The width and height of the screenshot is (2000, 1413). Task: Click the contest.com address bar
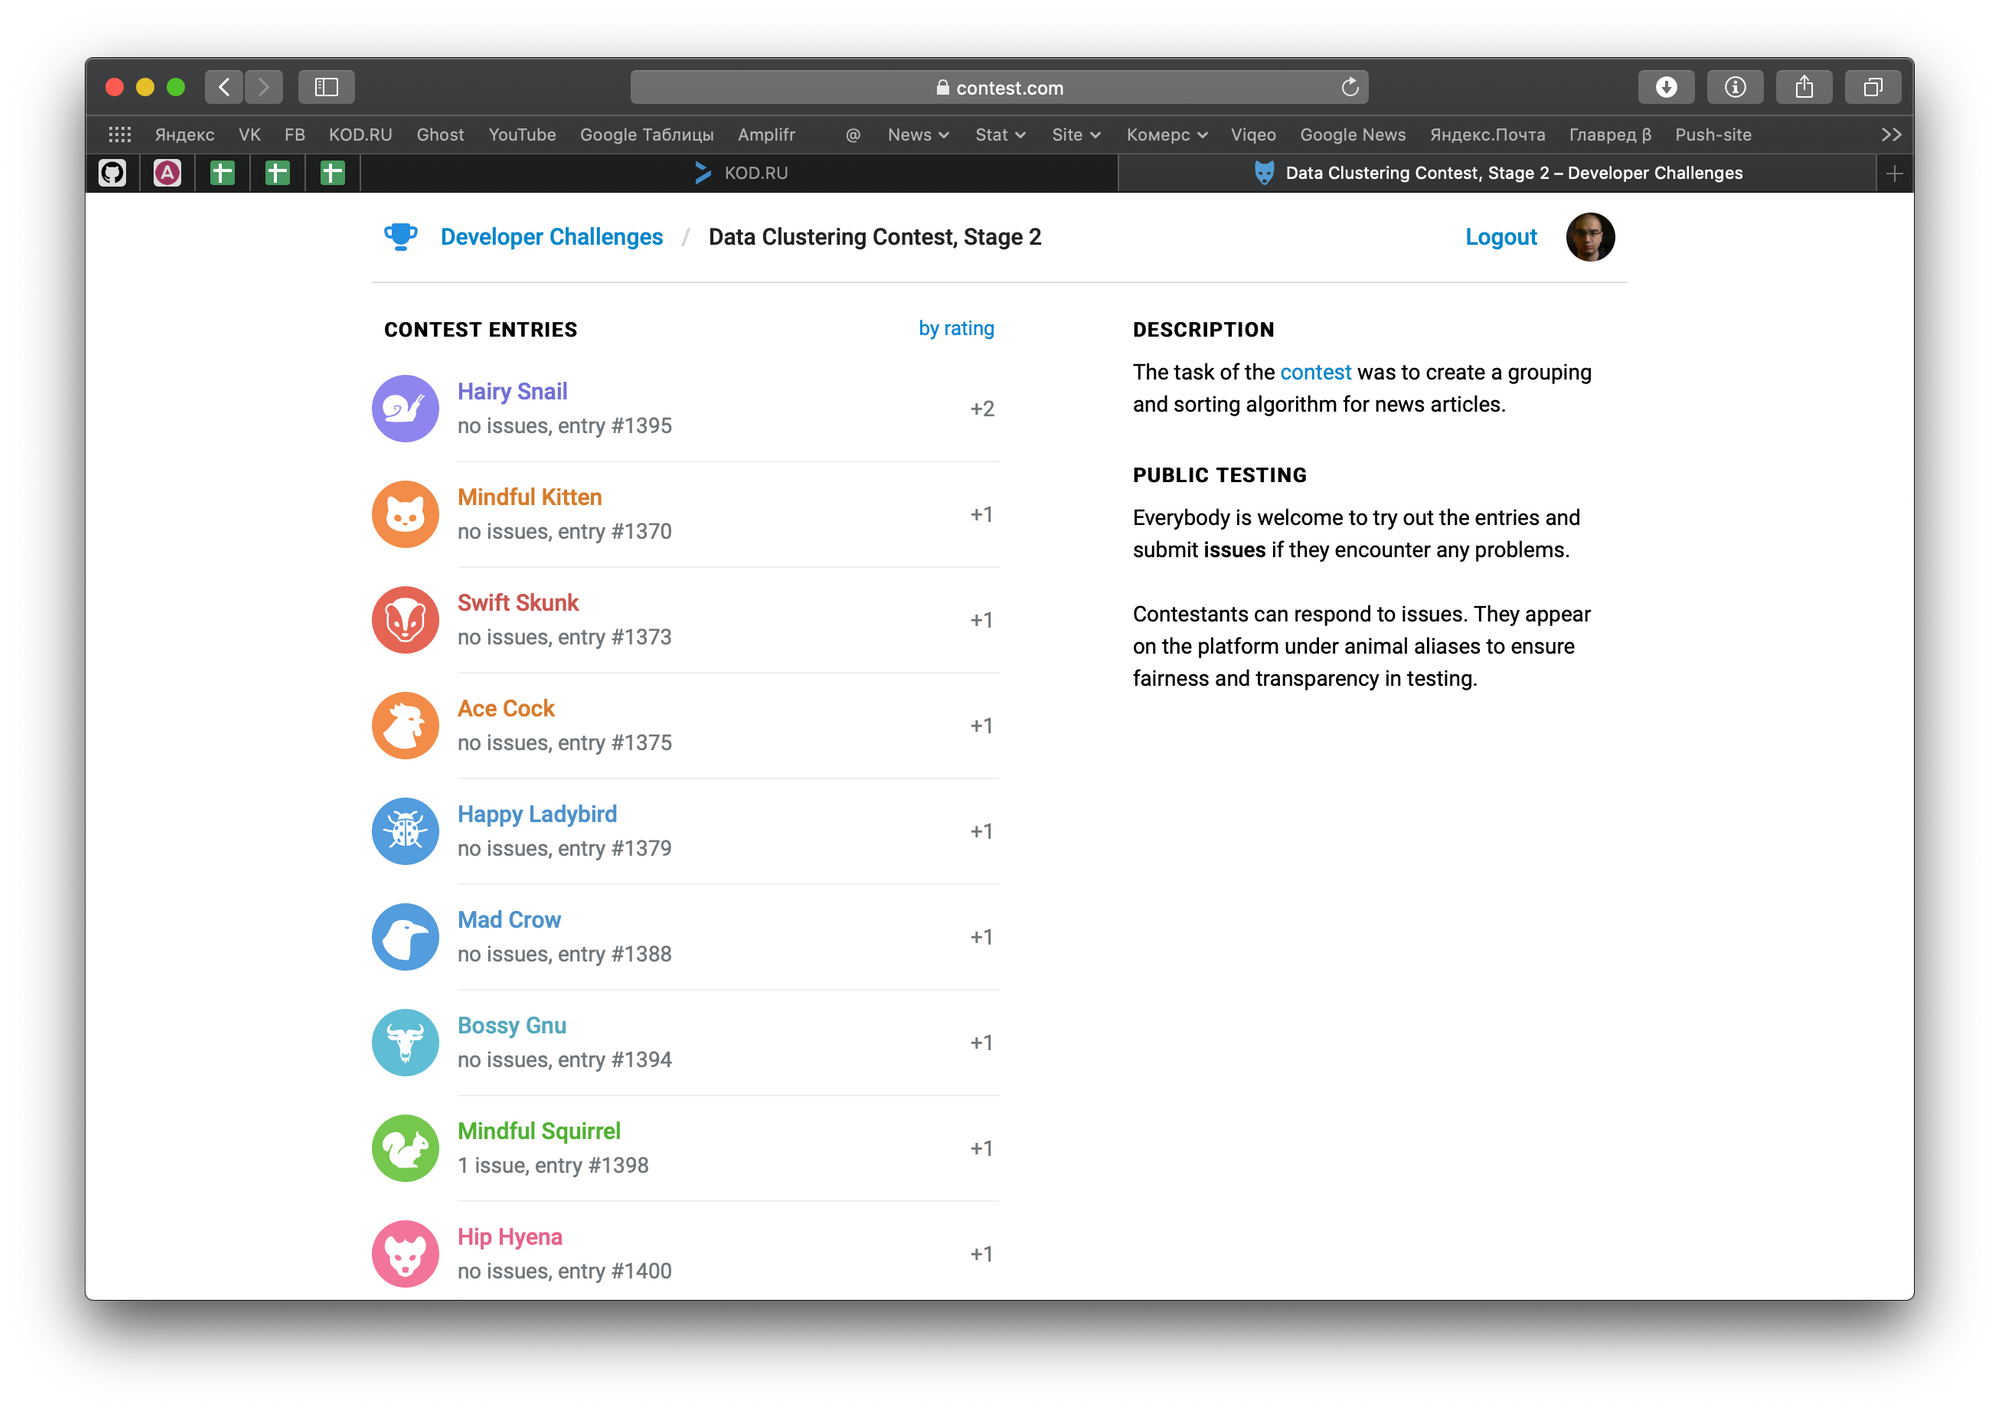tap(998, 87)
